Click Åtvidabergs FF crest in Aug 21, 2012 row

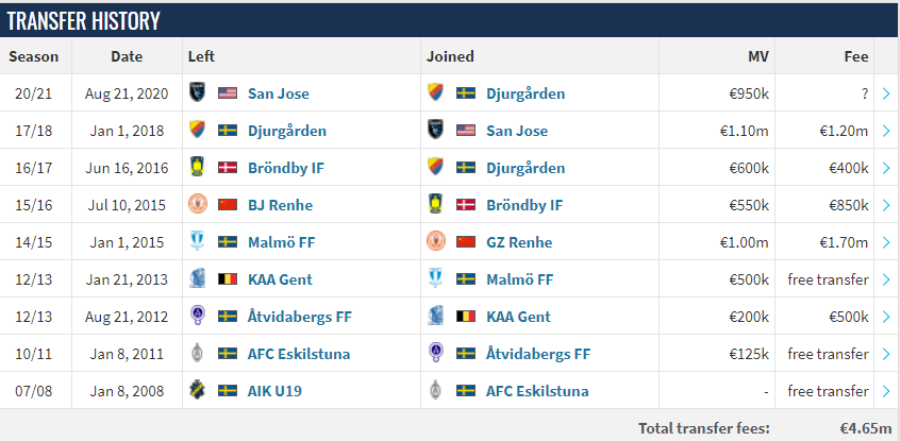point(197,317)
